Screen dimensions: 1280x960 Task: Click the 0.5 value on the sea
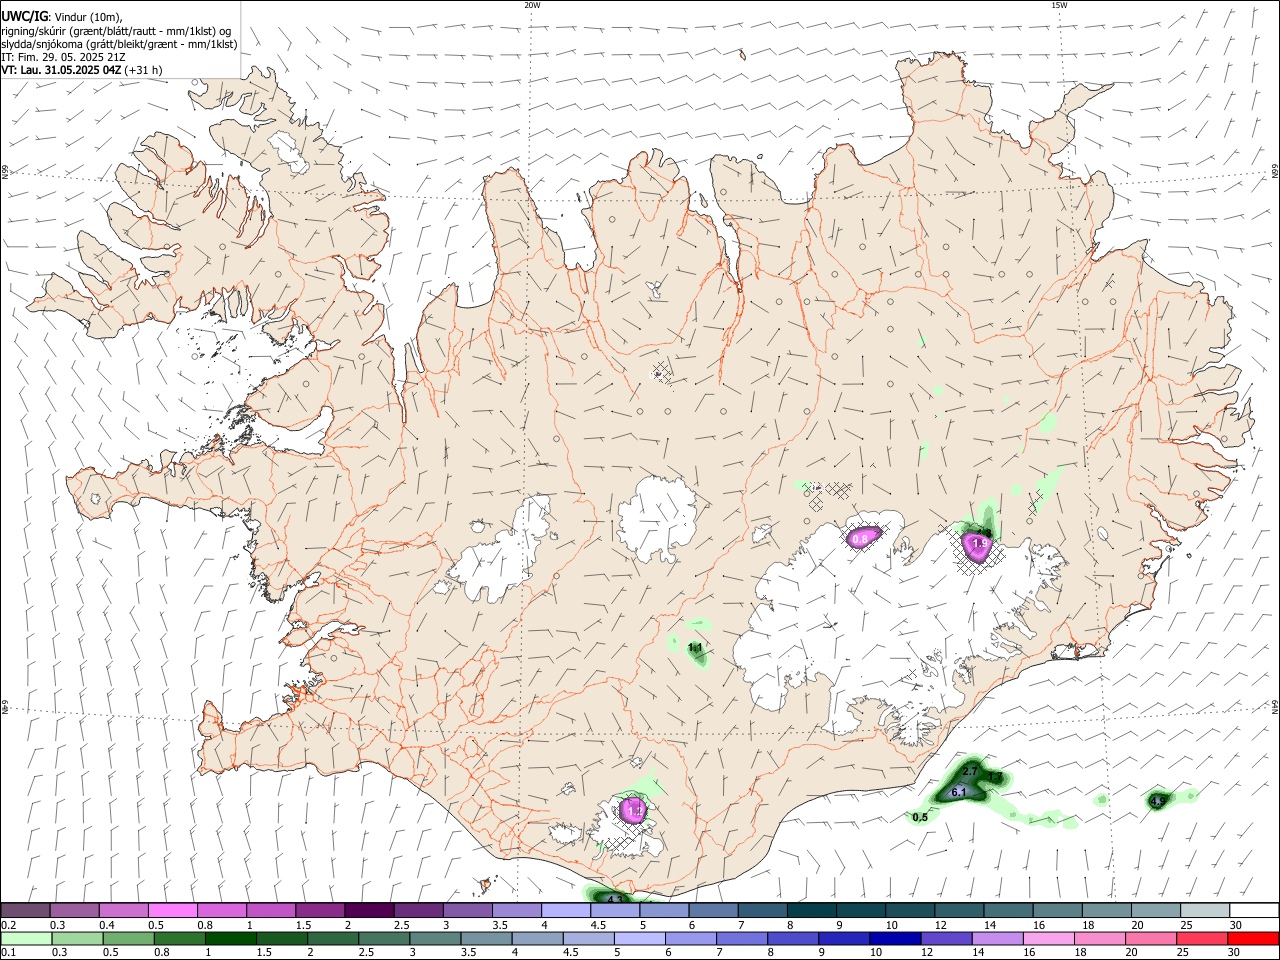[x=920, y=817]
